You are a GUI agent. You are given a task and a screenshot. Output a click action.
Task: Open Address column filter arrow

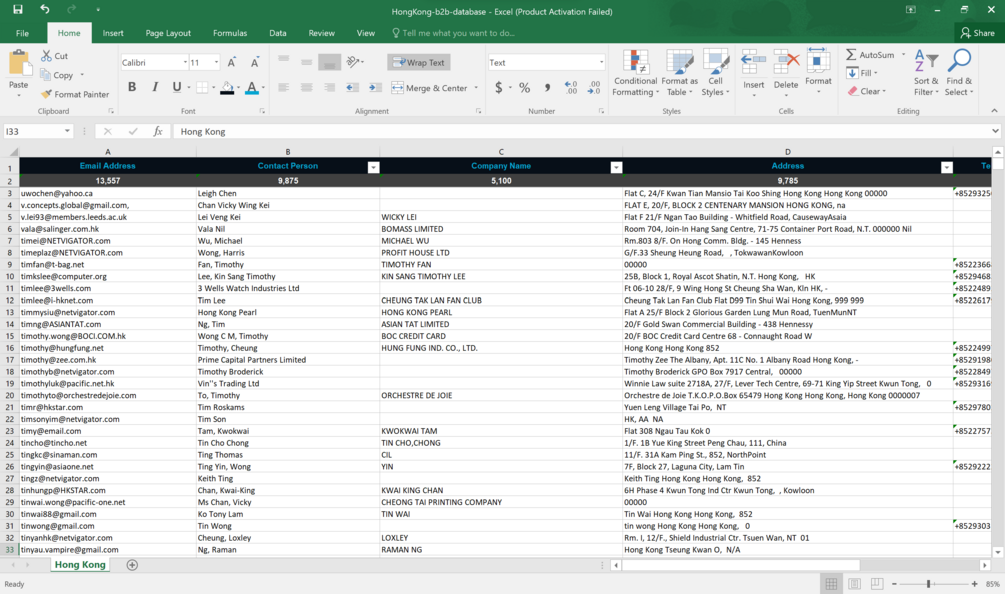[x=947, y=167]
